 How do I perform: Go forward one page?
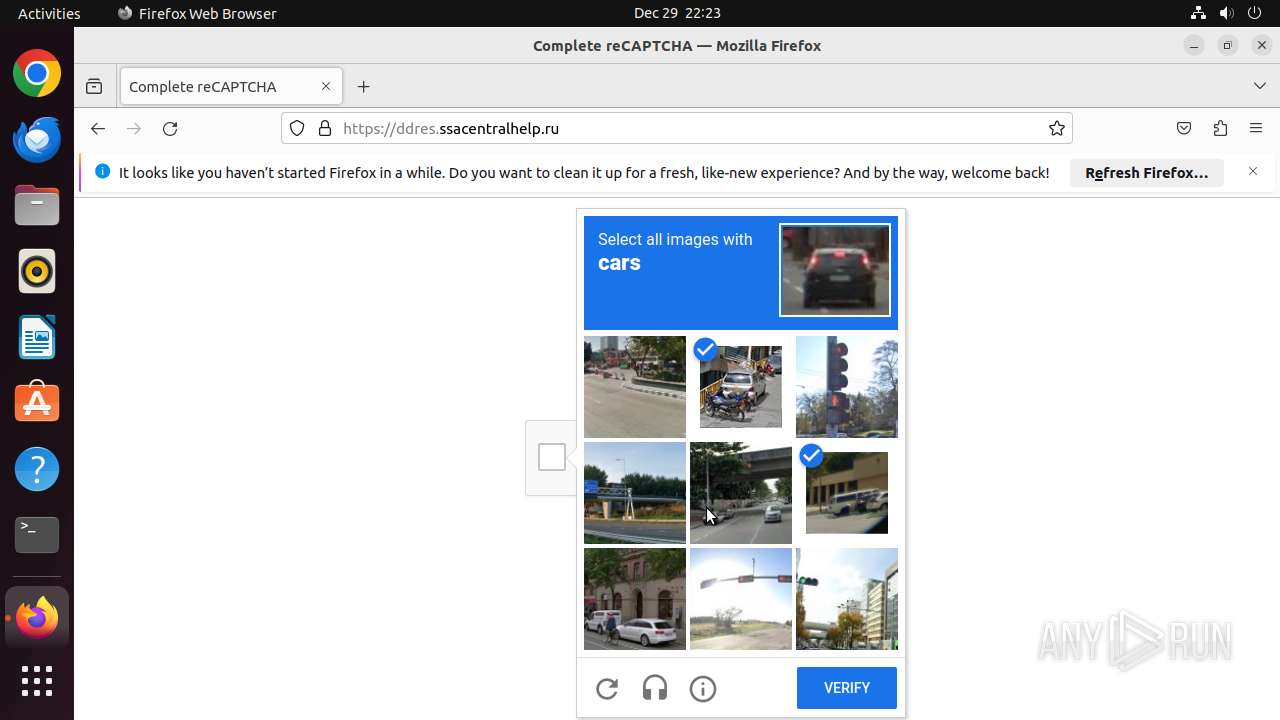(x=134, y=128)
